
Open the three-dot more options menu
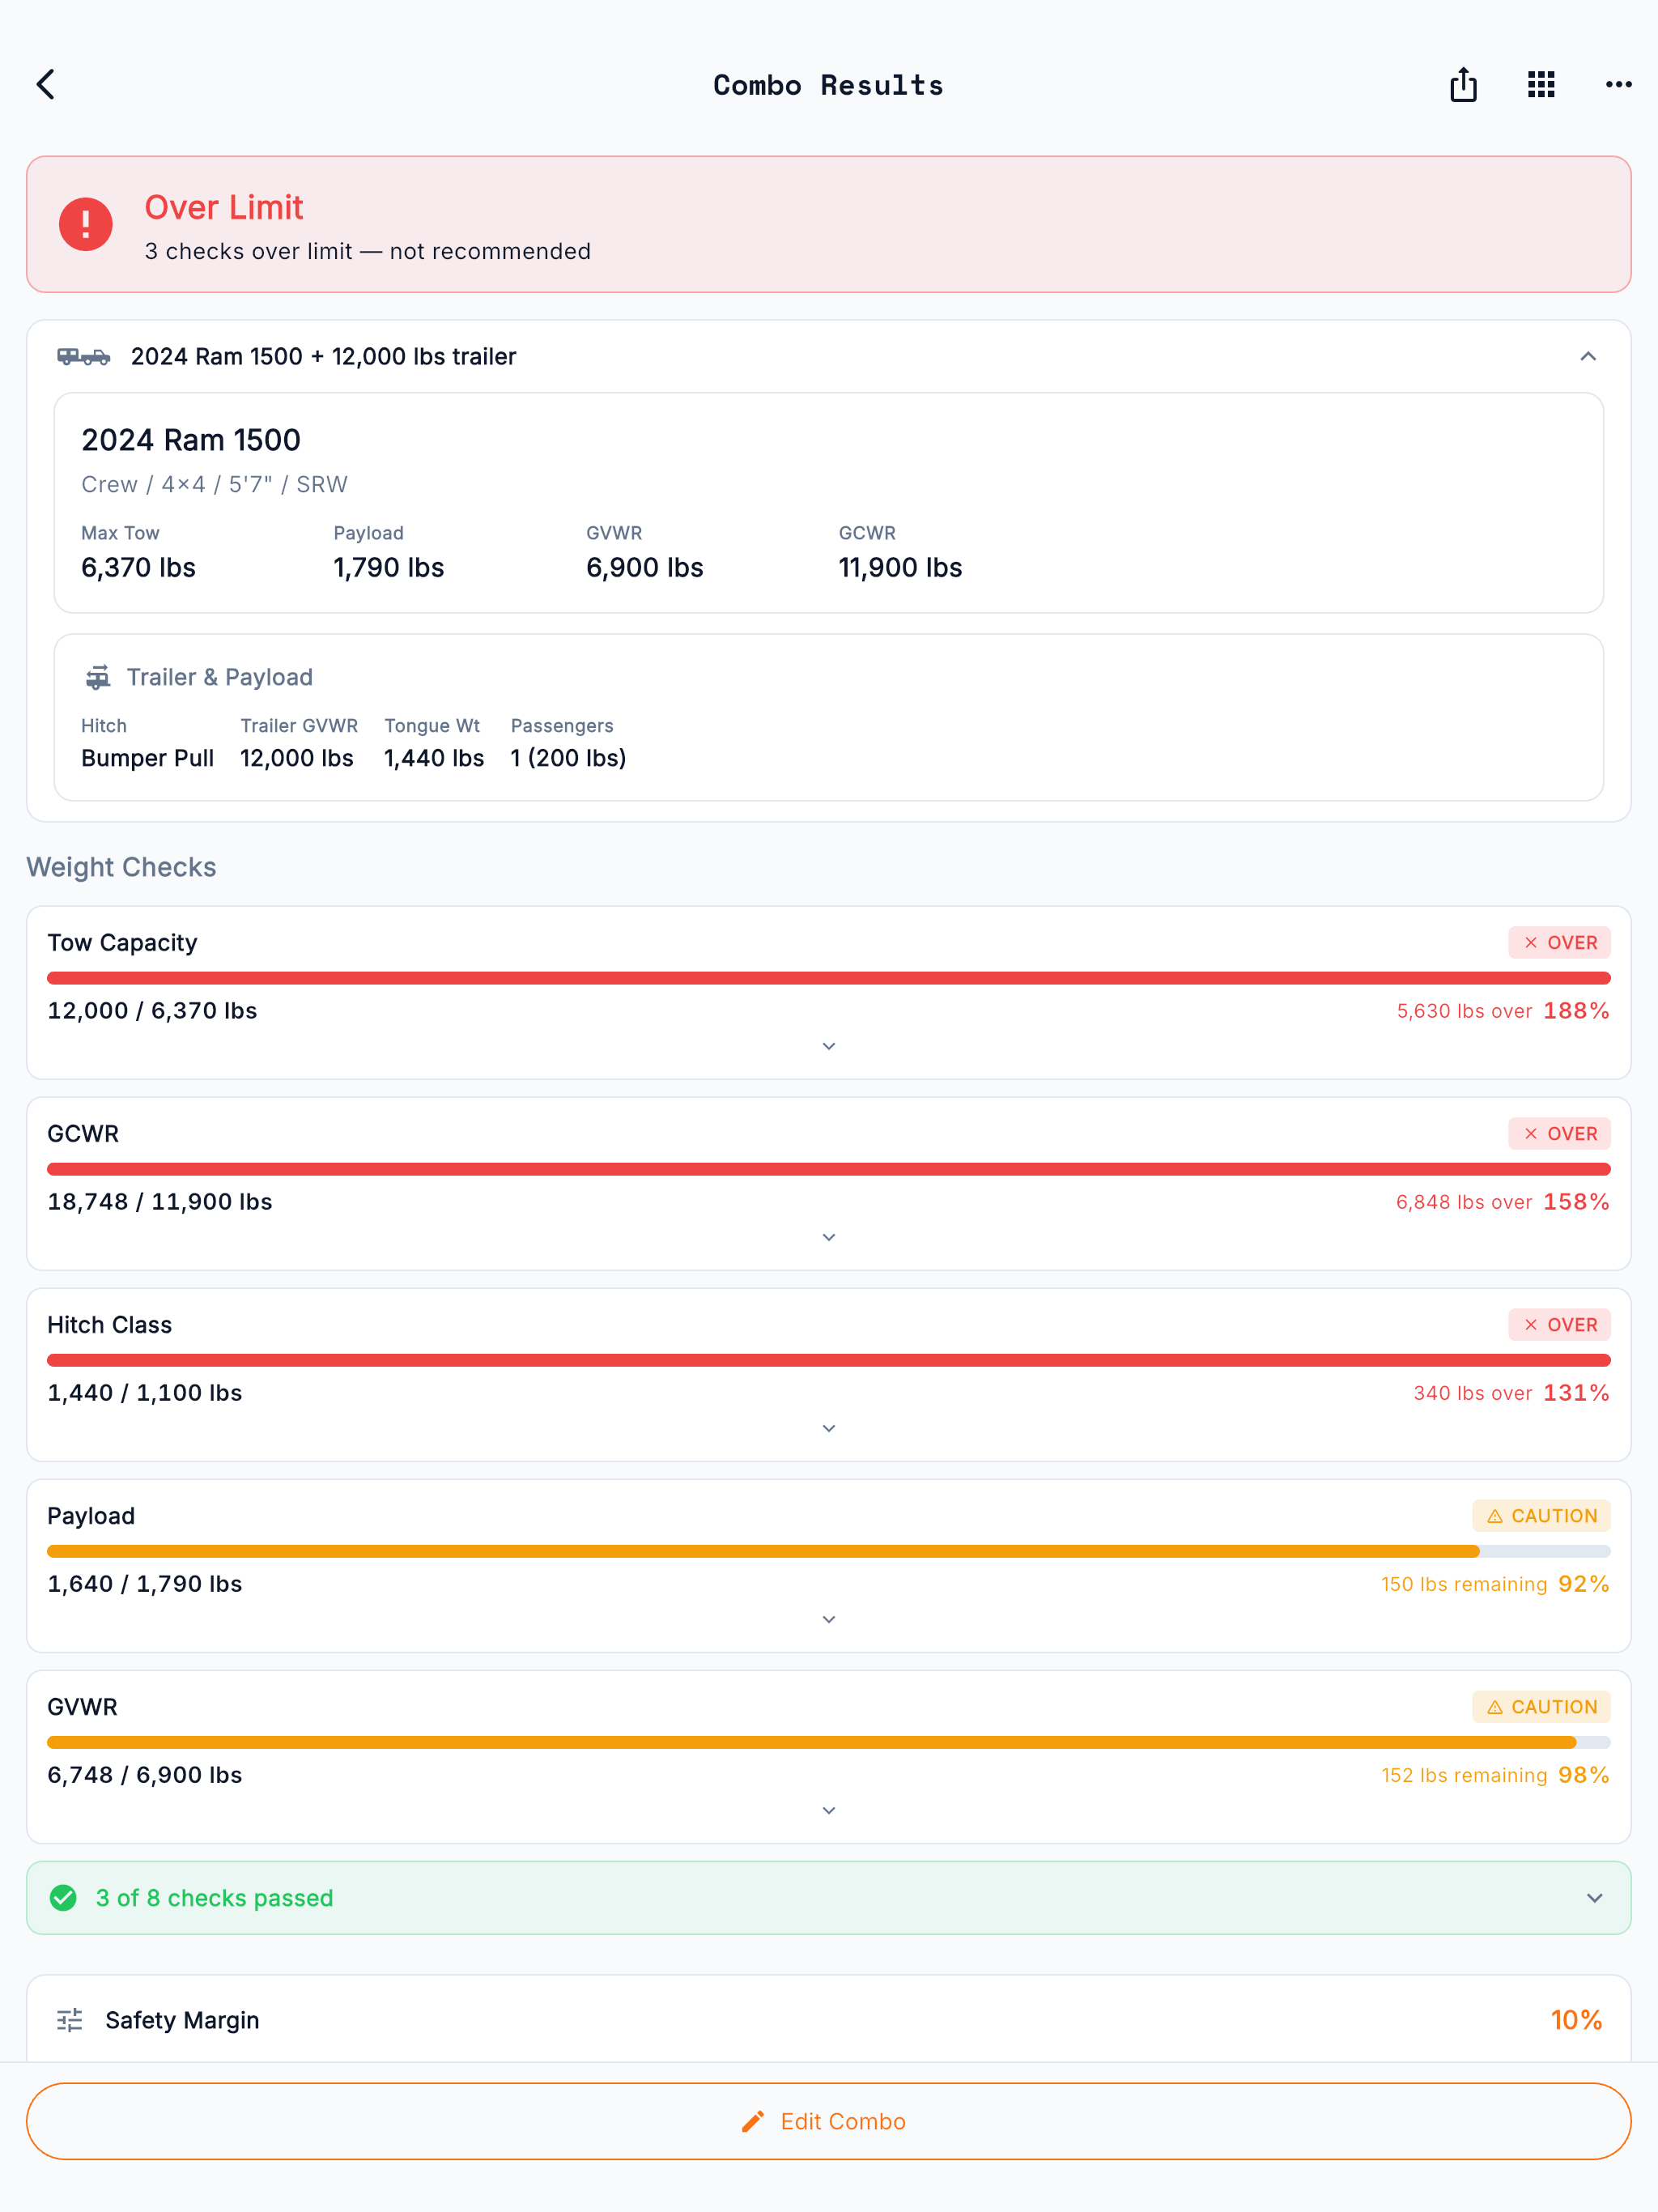click(x=1618, y=85)
